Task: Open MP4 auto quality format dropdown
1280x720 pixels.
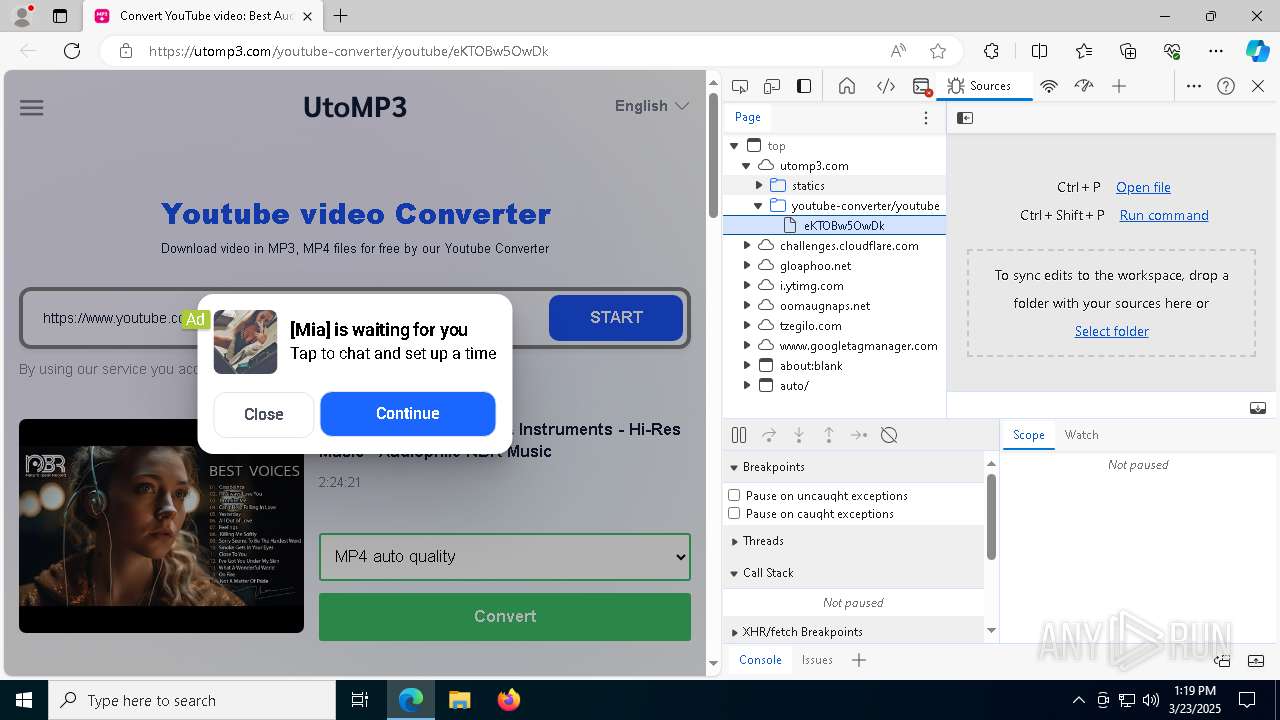Action: [505, 557]
